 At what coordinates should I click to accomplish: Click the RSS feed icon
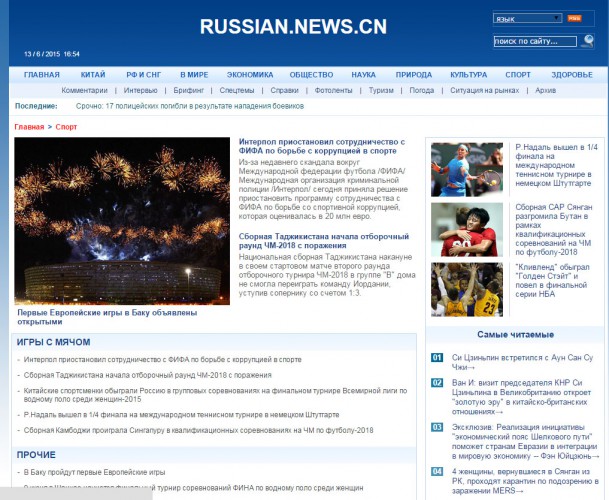coord(574,18)
